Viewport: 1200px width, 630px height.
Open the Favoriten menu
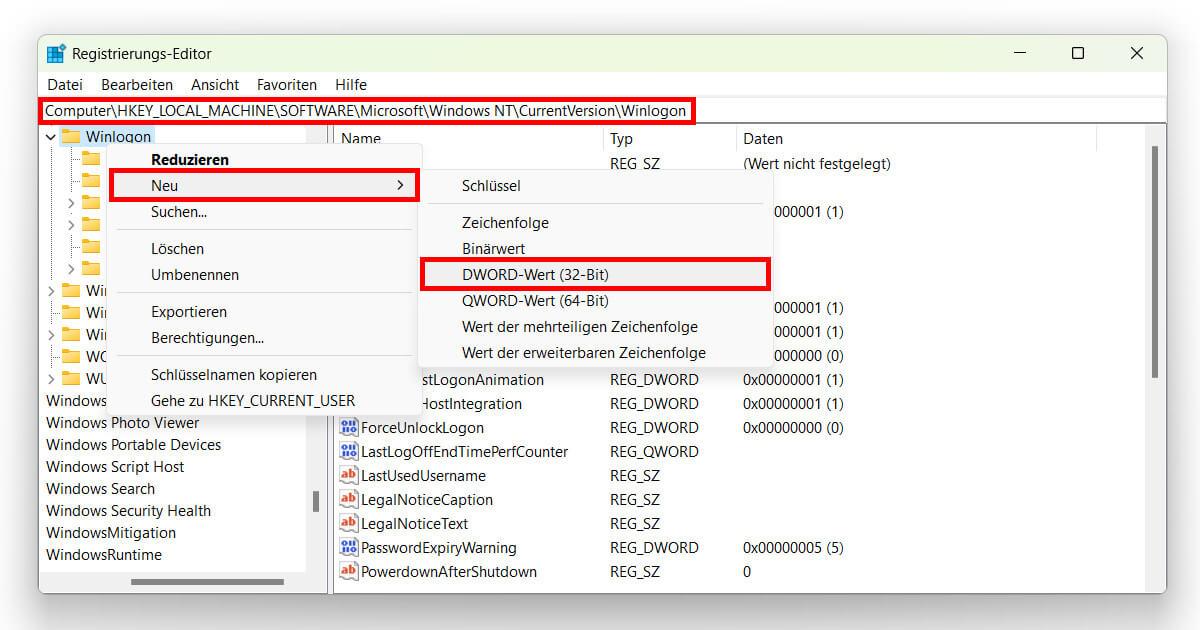click(286, 84)
